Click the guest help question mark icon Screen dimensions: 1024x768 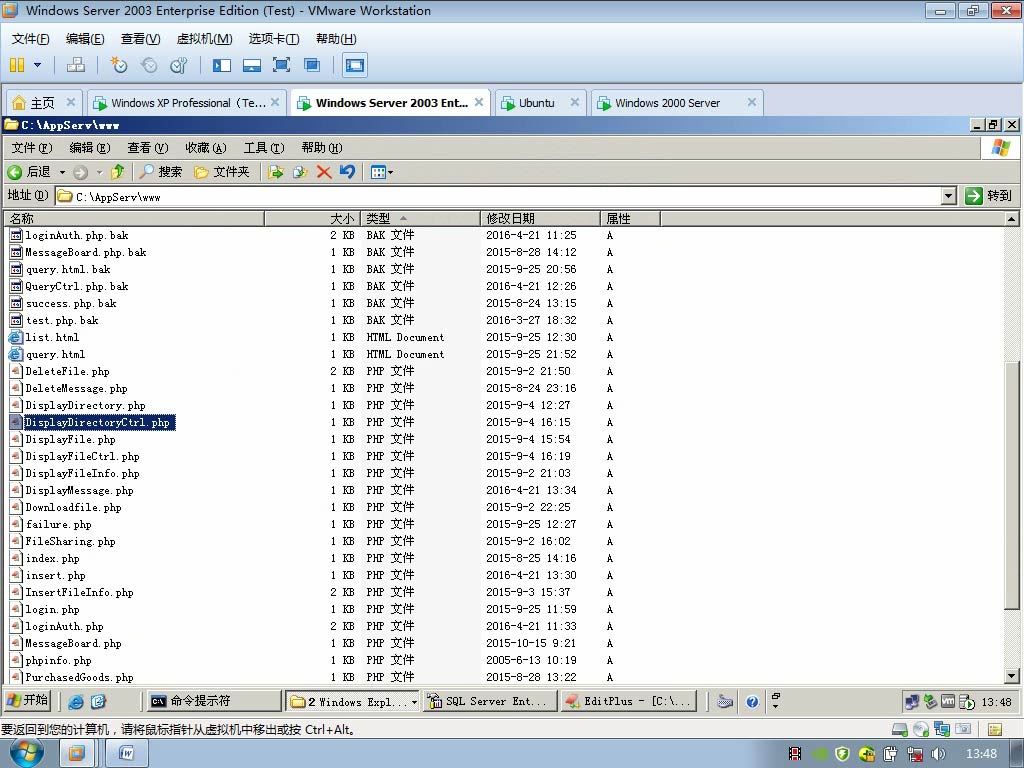point(752,702)
